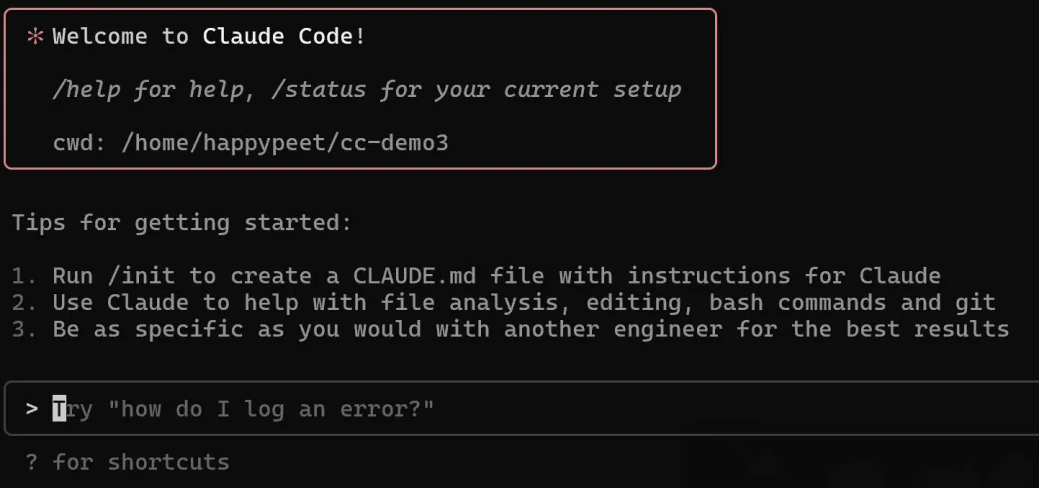
Task: Click the cwd path /home/happypeet/cc-demo3
Action: pos(285,143)
